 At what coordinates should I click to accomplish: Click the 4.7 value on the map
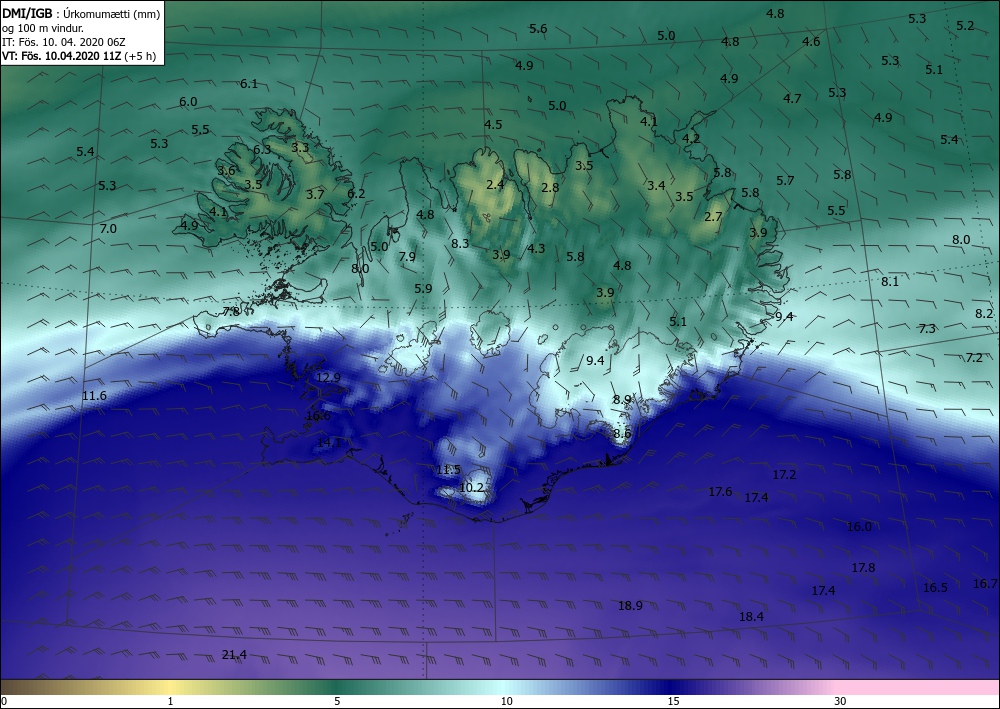point(792,99)
